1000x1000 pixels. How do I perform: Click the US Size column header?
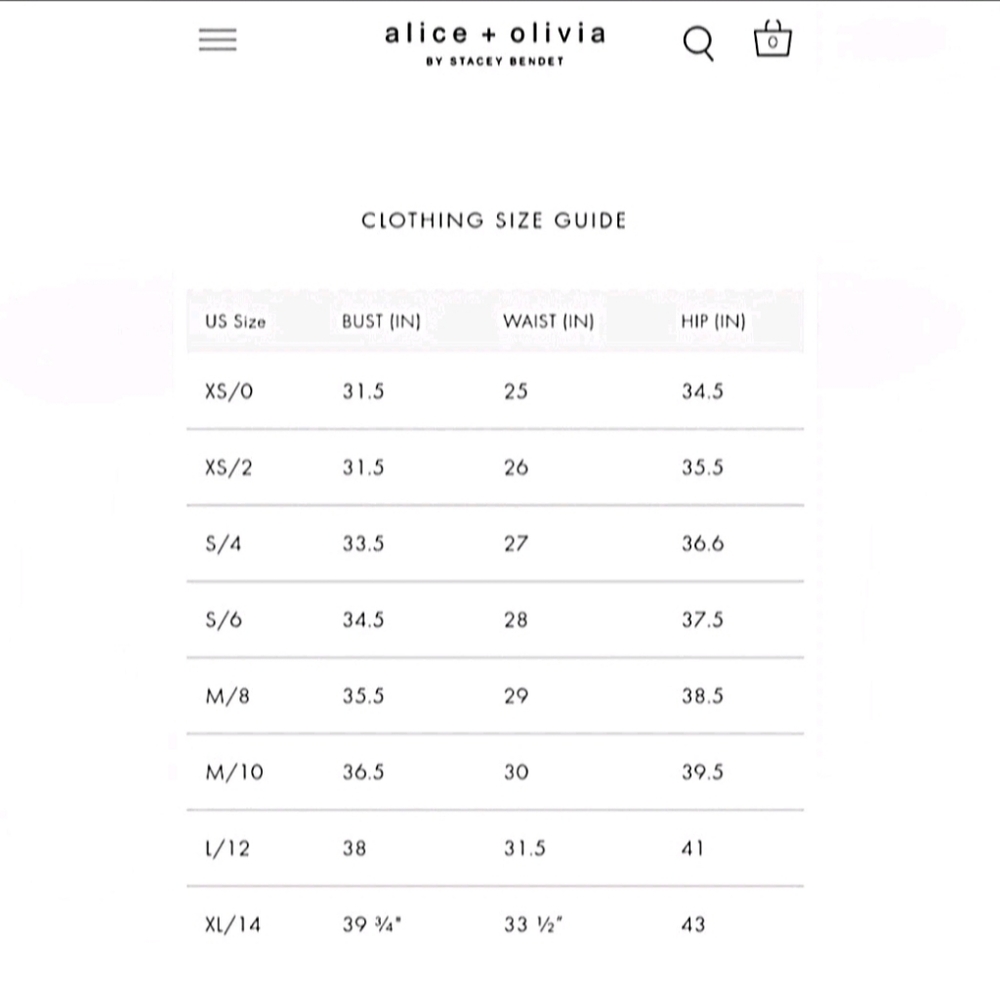click(x=235, y=321)
